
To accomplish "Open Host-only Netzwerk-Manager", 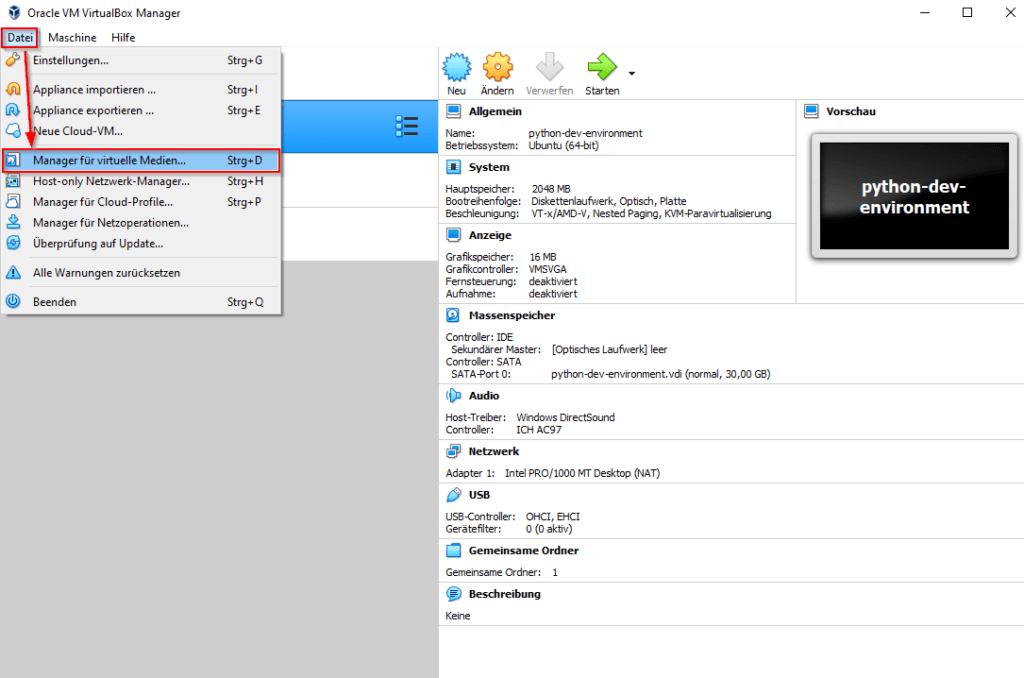I will 110,181.
